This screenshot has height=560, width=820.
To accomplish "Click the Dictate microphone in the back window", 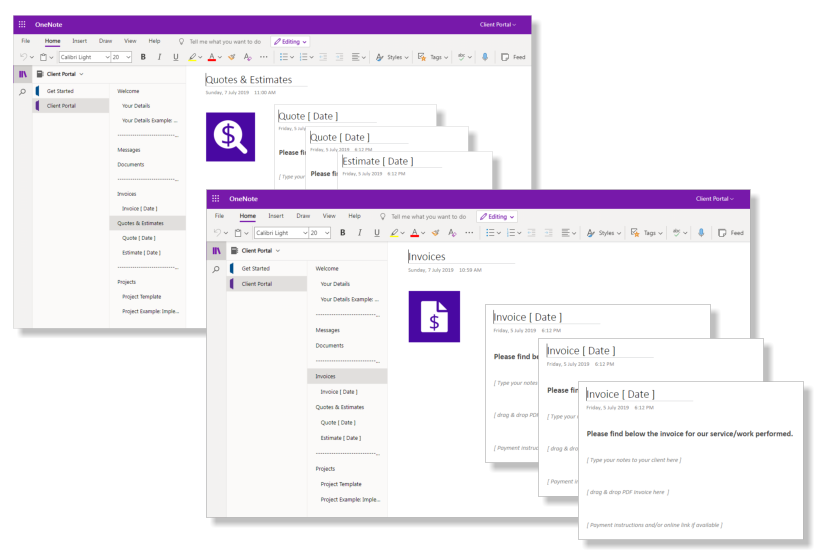I will [485, 57].
